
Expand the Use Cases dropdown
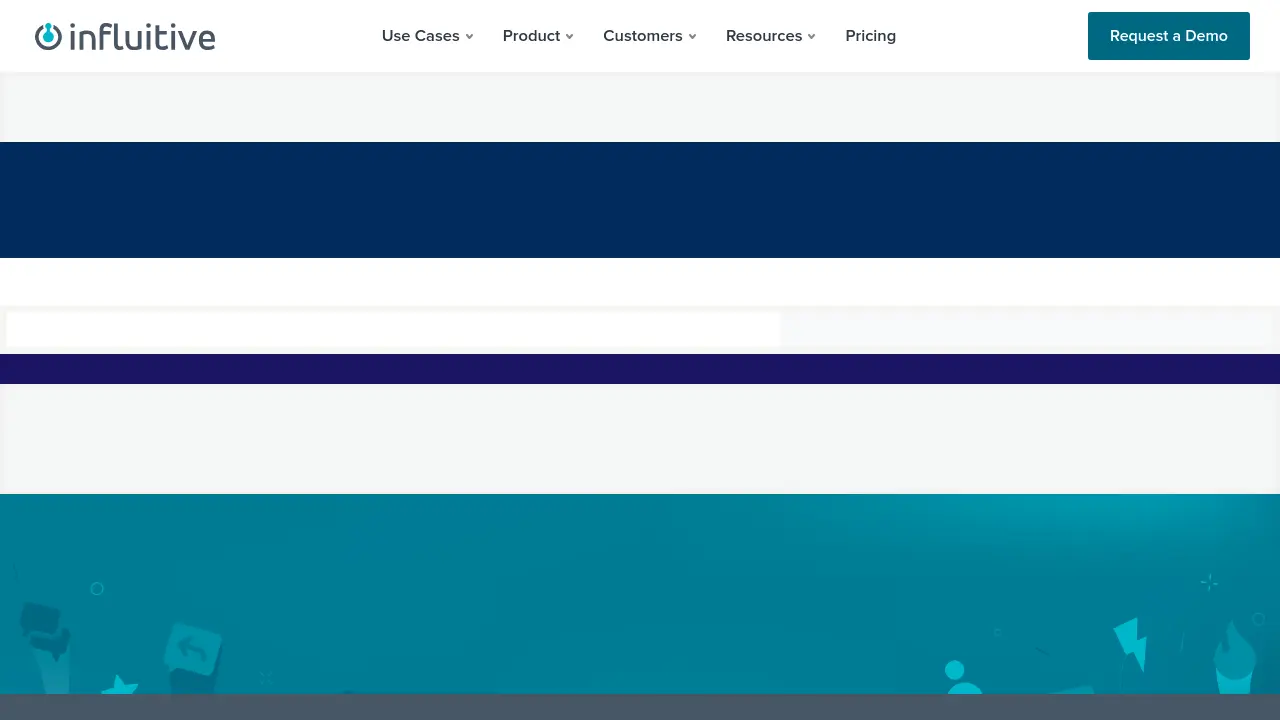(427, 36)
